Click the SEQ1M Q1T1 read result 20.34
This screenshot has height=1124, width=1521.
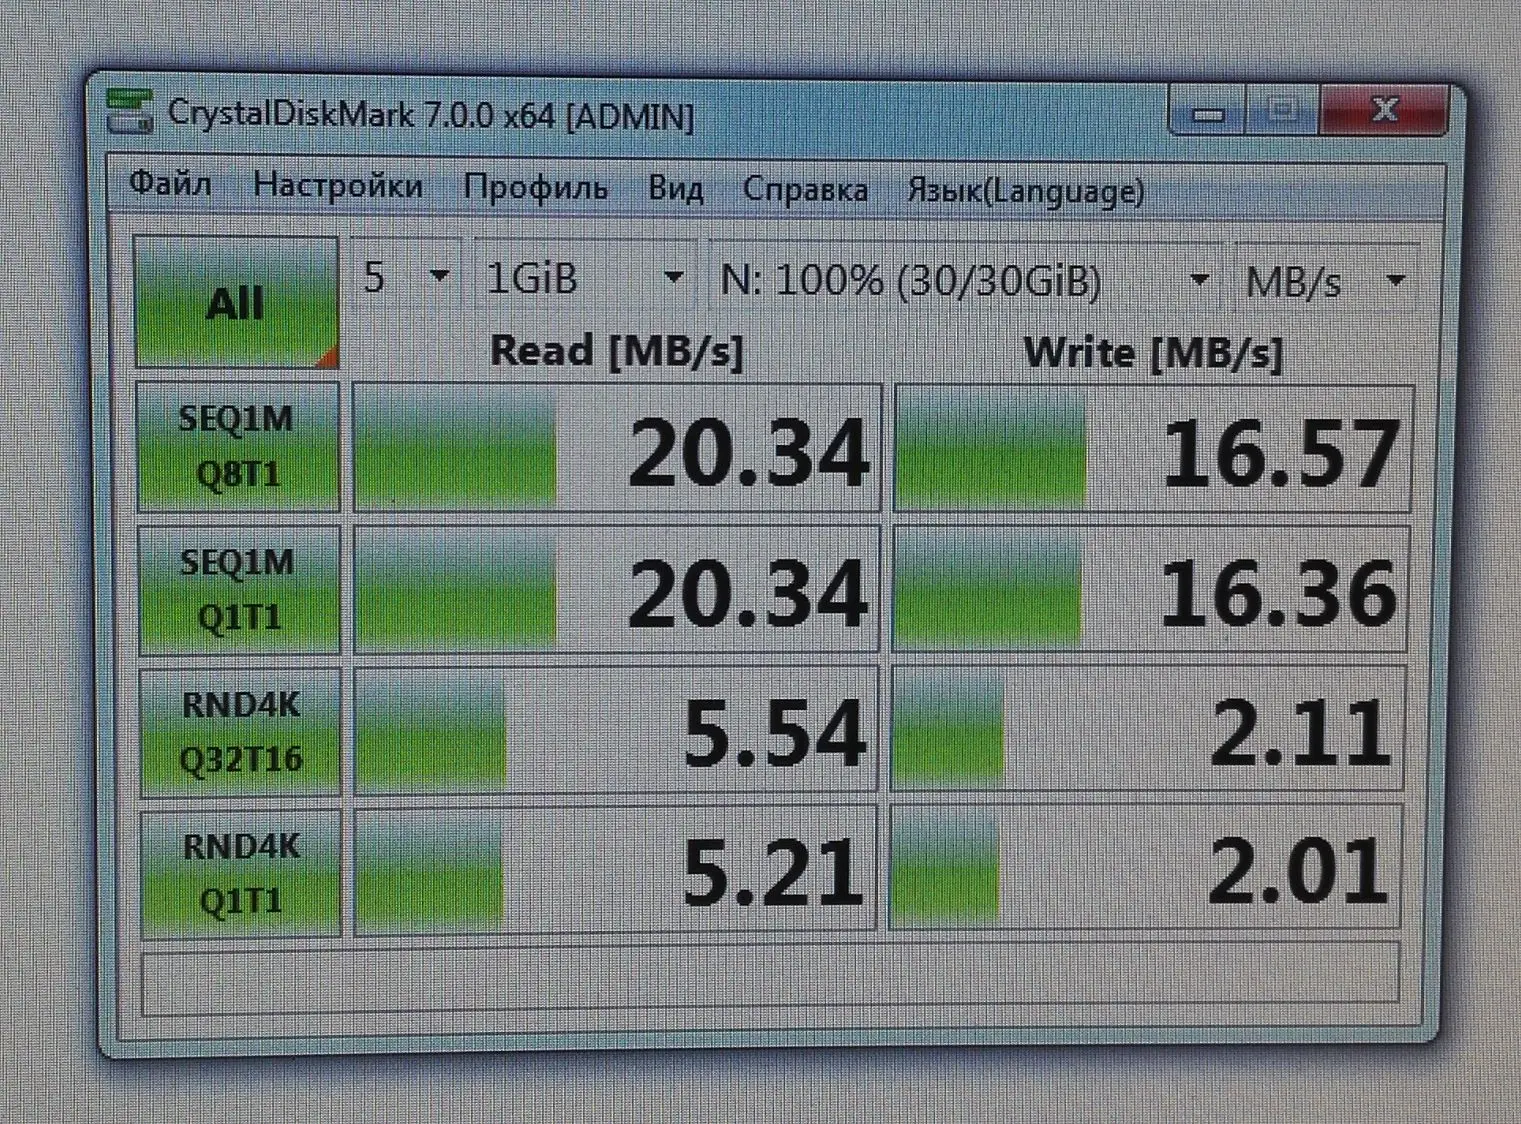pyautogui.click(x=616, y=590)
